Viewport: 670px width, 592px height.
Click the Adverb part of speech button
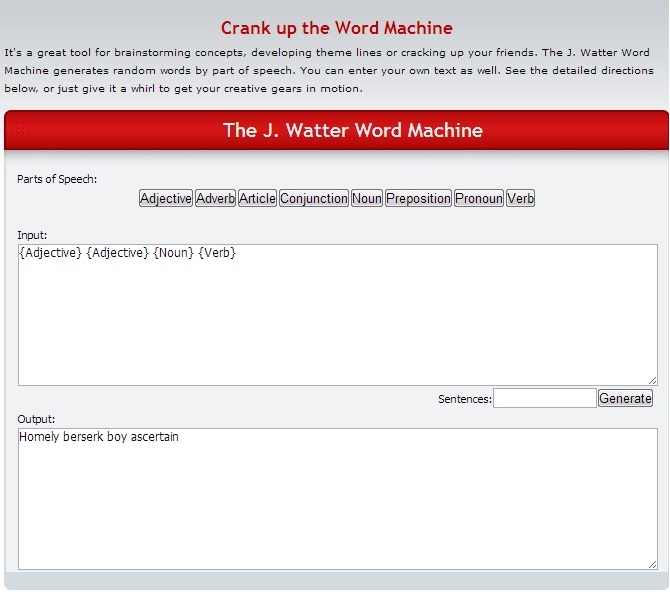(x=215, y=198)
